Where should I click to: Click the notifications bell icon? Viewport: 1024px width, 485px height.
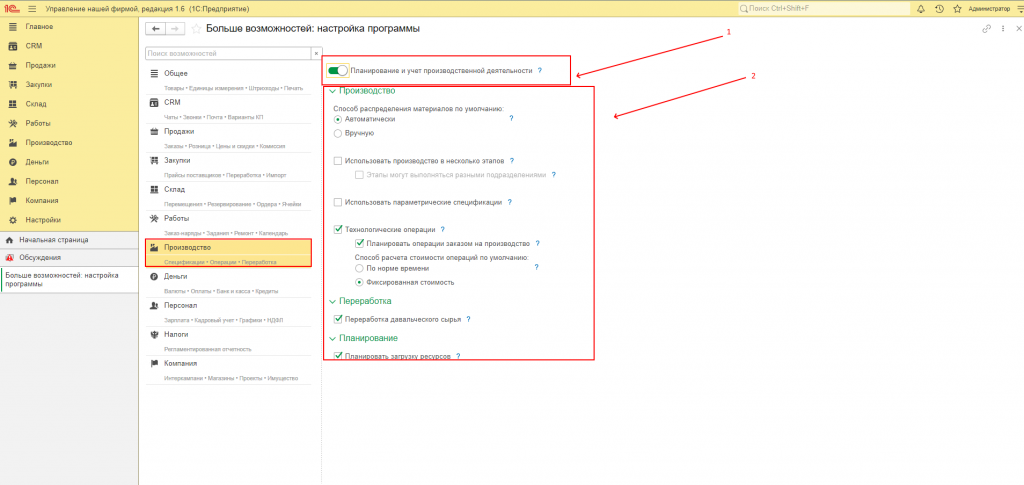click(921, 9)
